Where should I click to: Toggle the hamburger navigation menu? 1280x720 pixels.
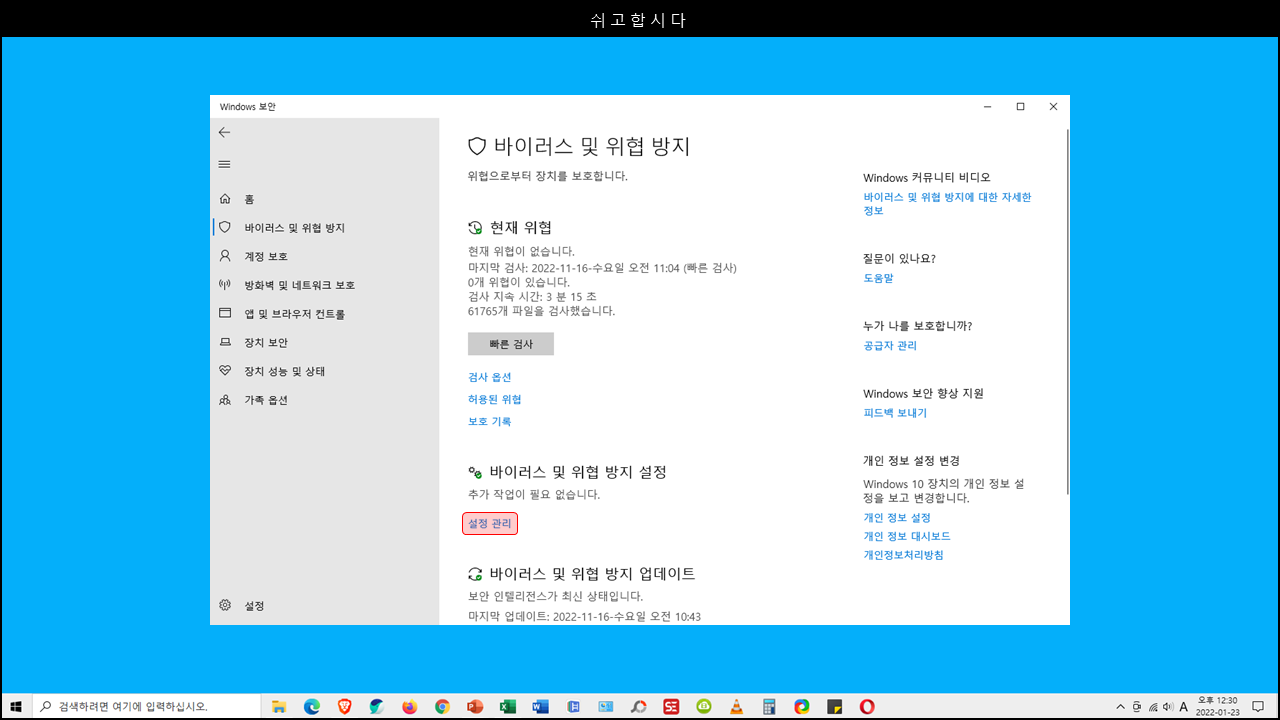(x=224, y=164)
